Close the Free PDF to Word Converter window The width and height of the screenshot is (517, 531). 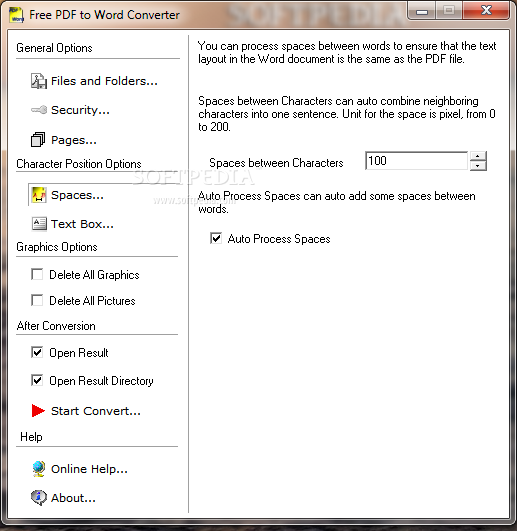(x=486, y=10)
